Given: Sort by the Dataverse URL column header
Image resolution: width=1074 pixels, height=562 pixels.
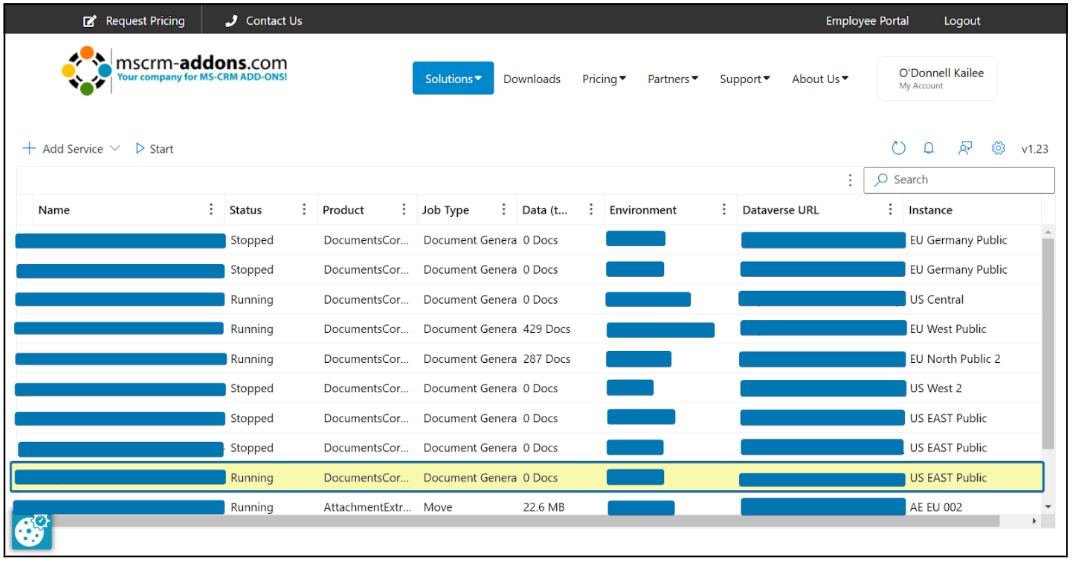Looking at the screenshot, I should click(780, 210).
